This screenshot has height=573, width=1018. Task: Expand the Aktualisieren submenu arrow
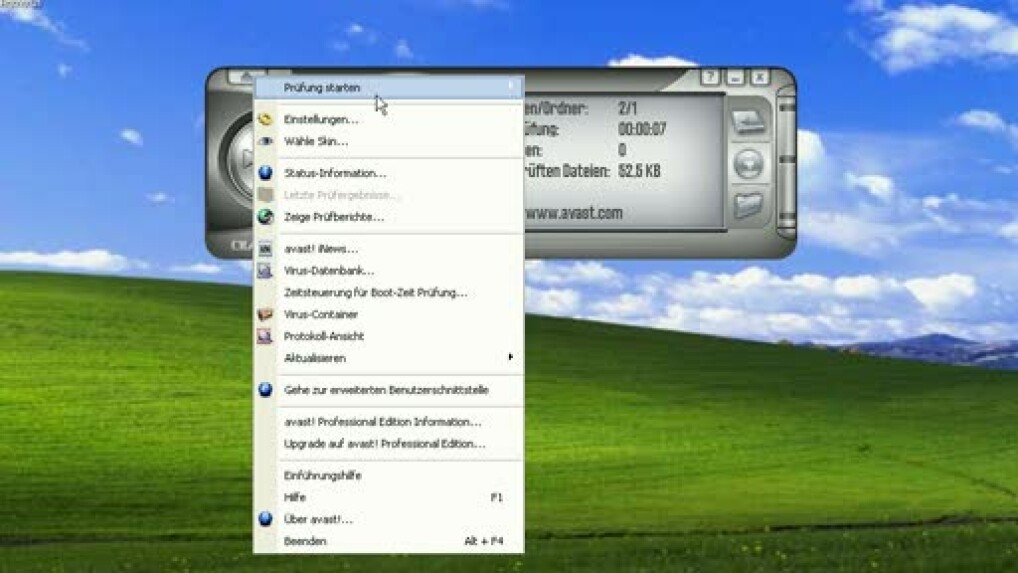click(510, 358)
